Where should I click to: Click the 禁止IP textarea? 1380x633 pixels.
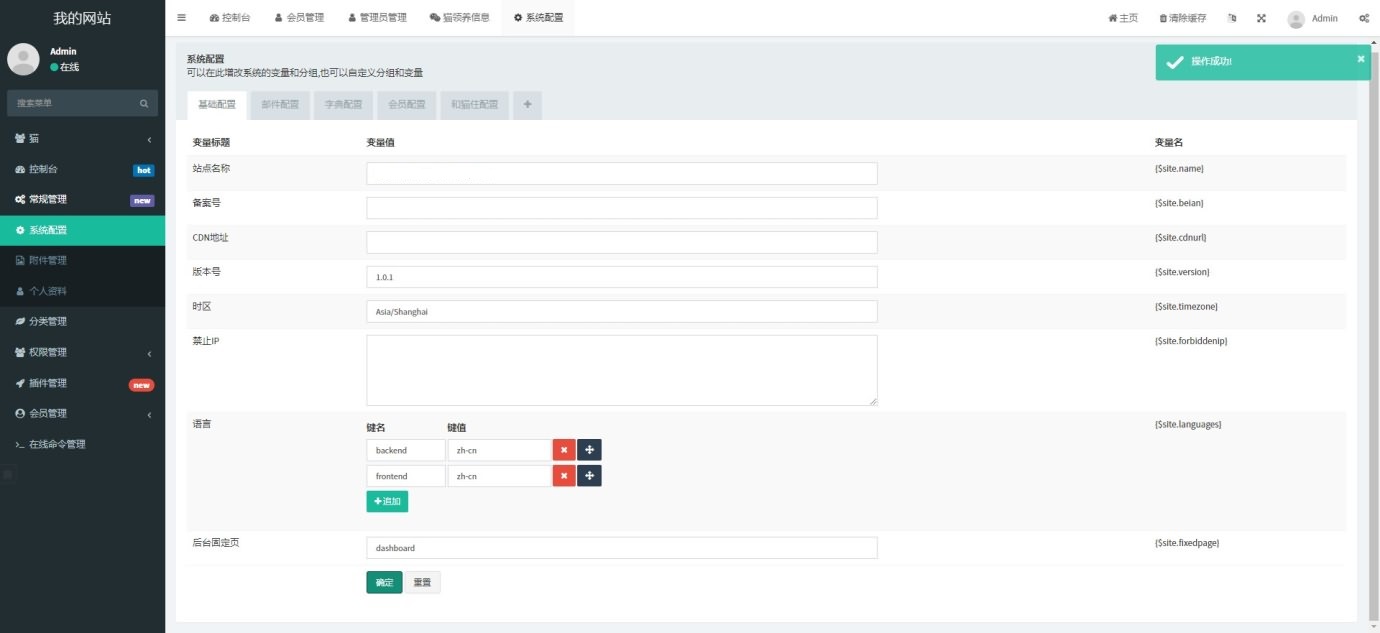[622, 370]
